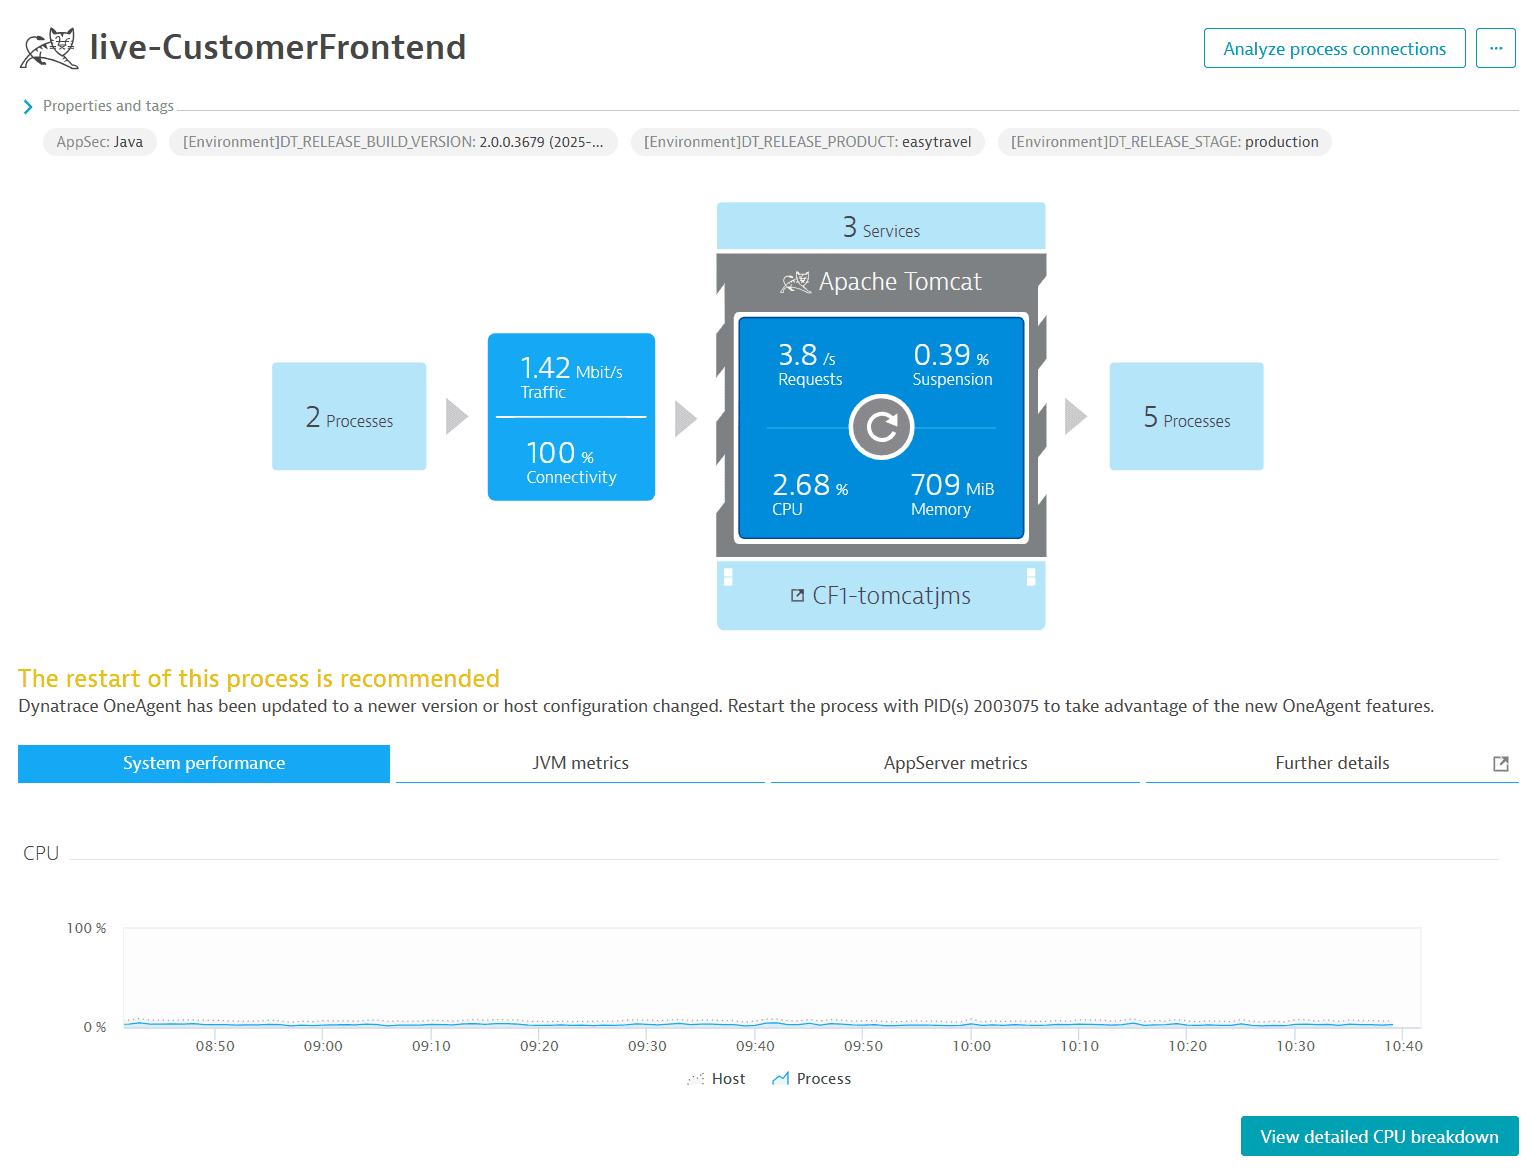
Task: Select the 5 Processes outgoing tile
Action: pyautogui.click(x=1186, y=416)
